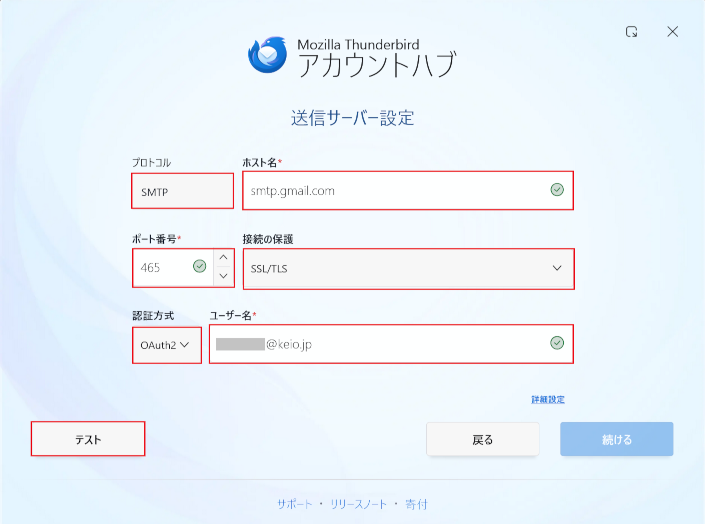Click the green checkmark in the port number field

coord(199,267)
